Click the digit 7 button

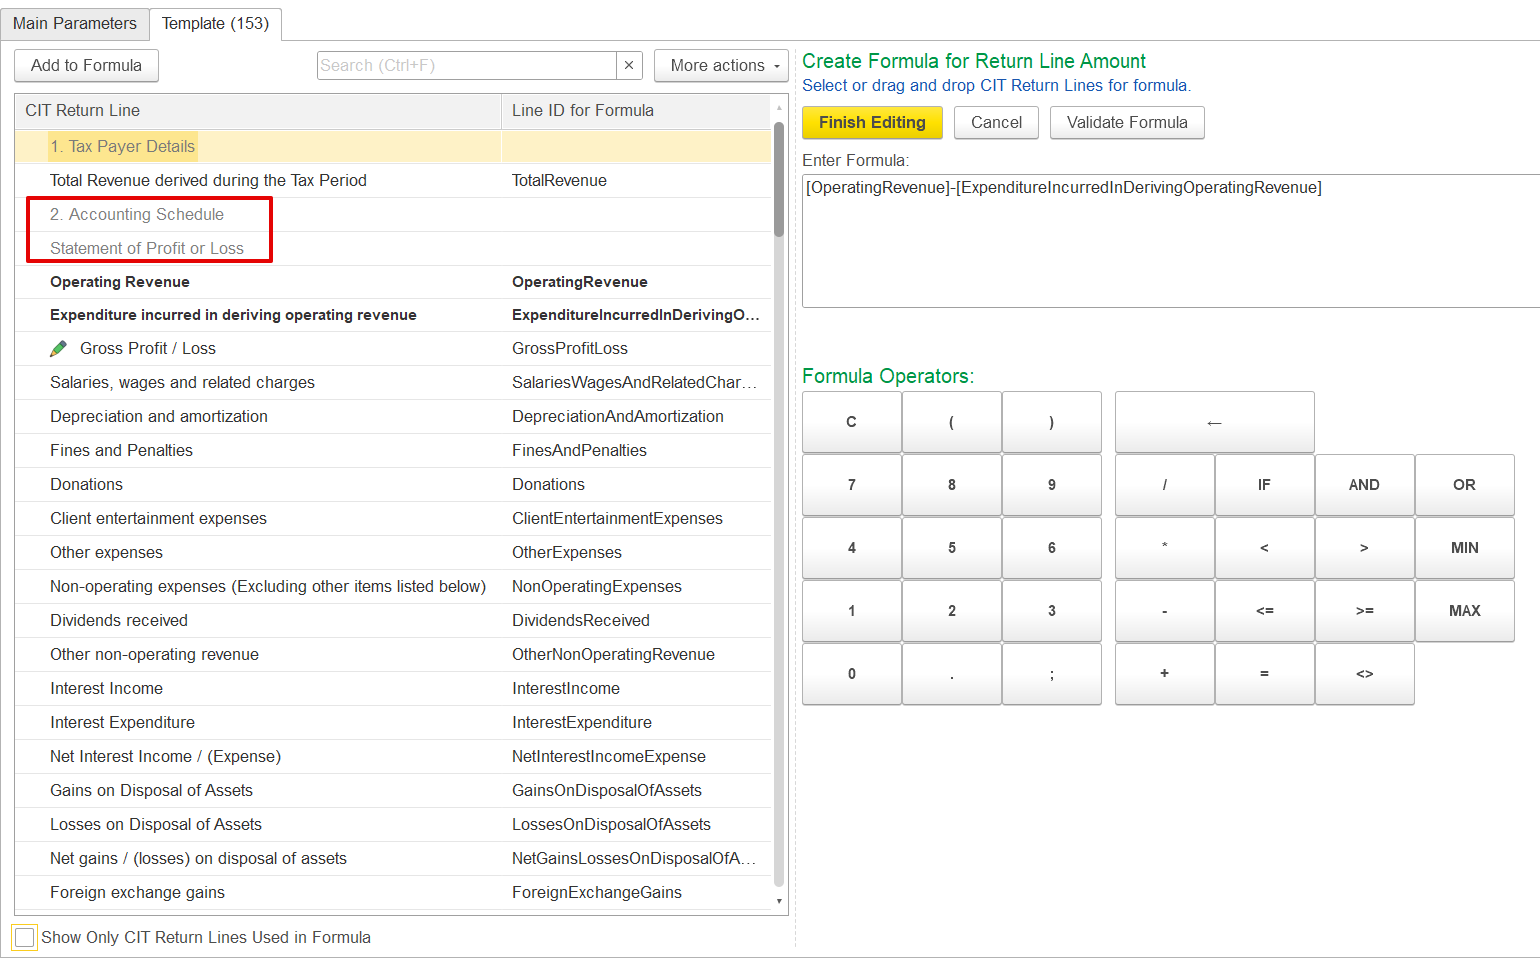(x=852, y=485)
